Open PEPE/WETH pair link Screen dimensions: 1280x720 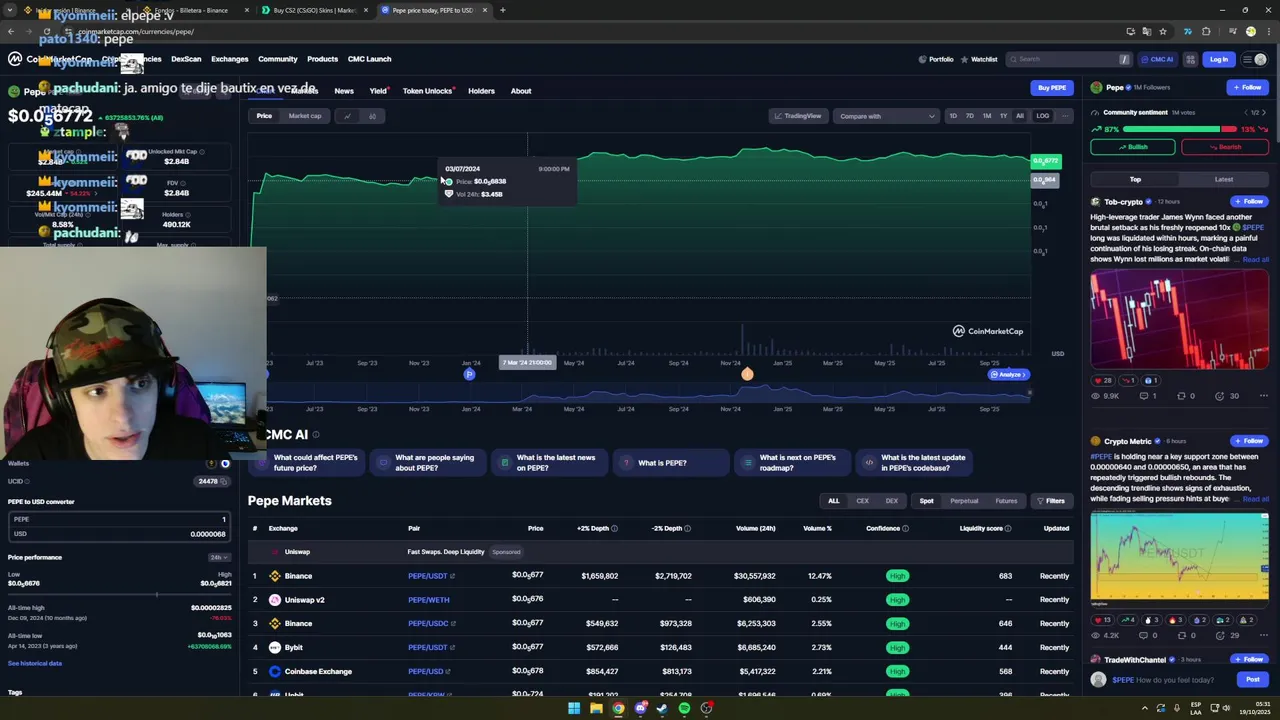coord(428,600)
